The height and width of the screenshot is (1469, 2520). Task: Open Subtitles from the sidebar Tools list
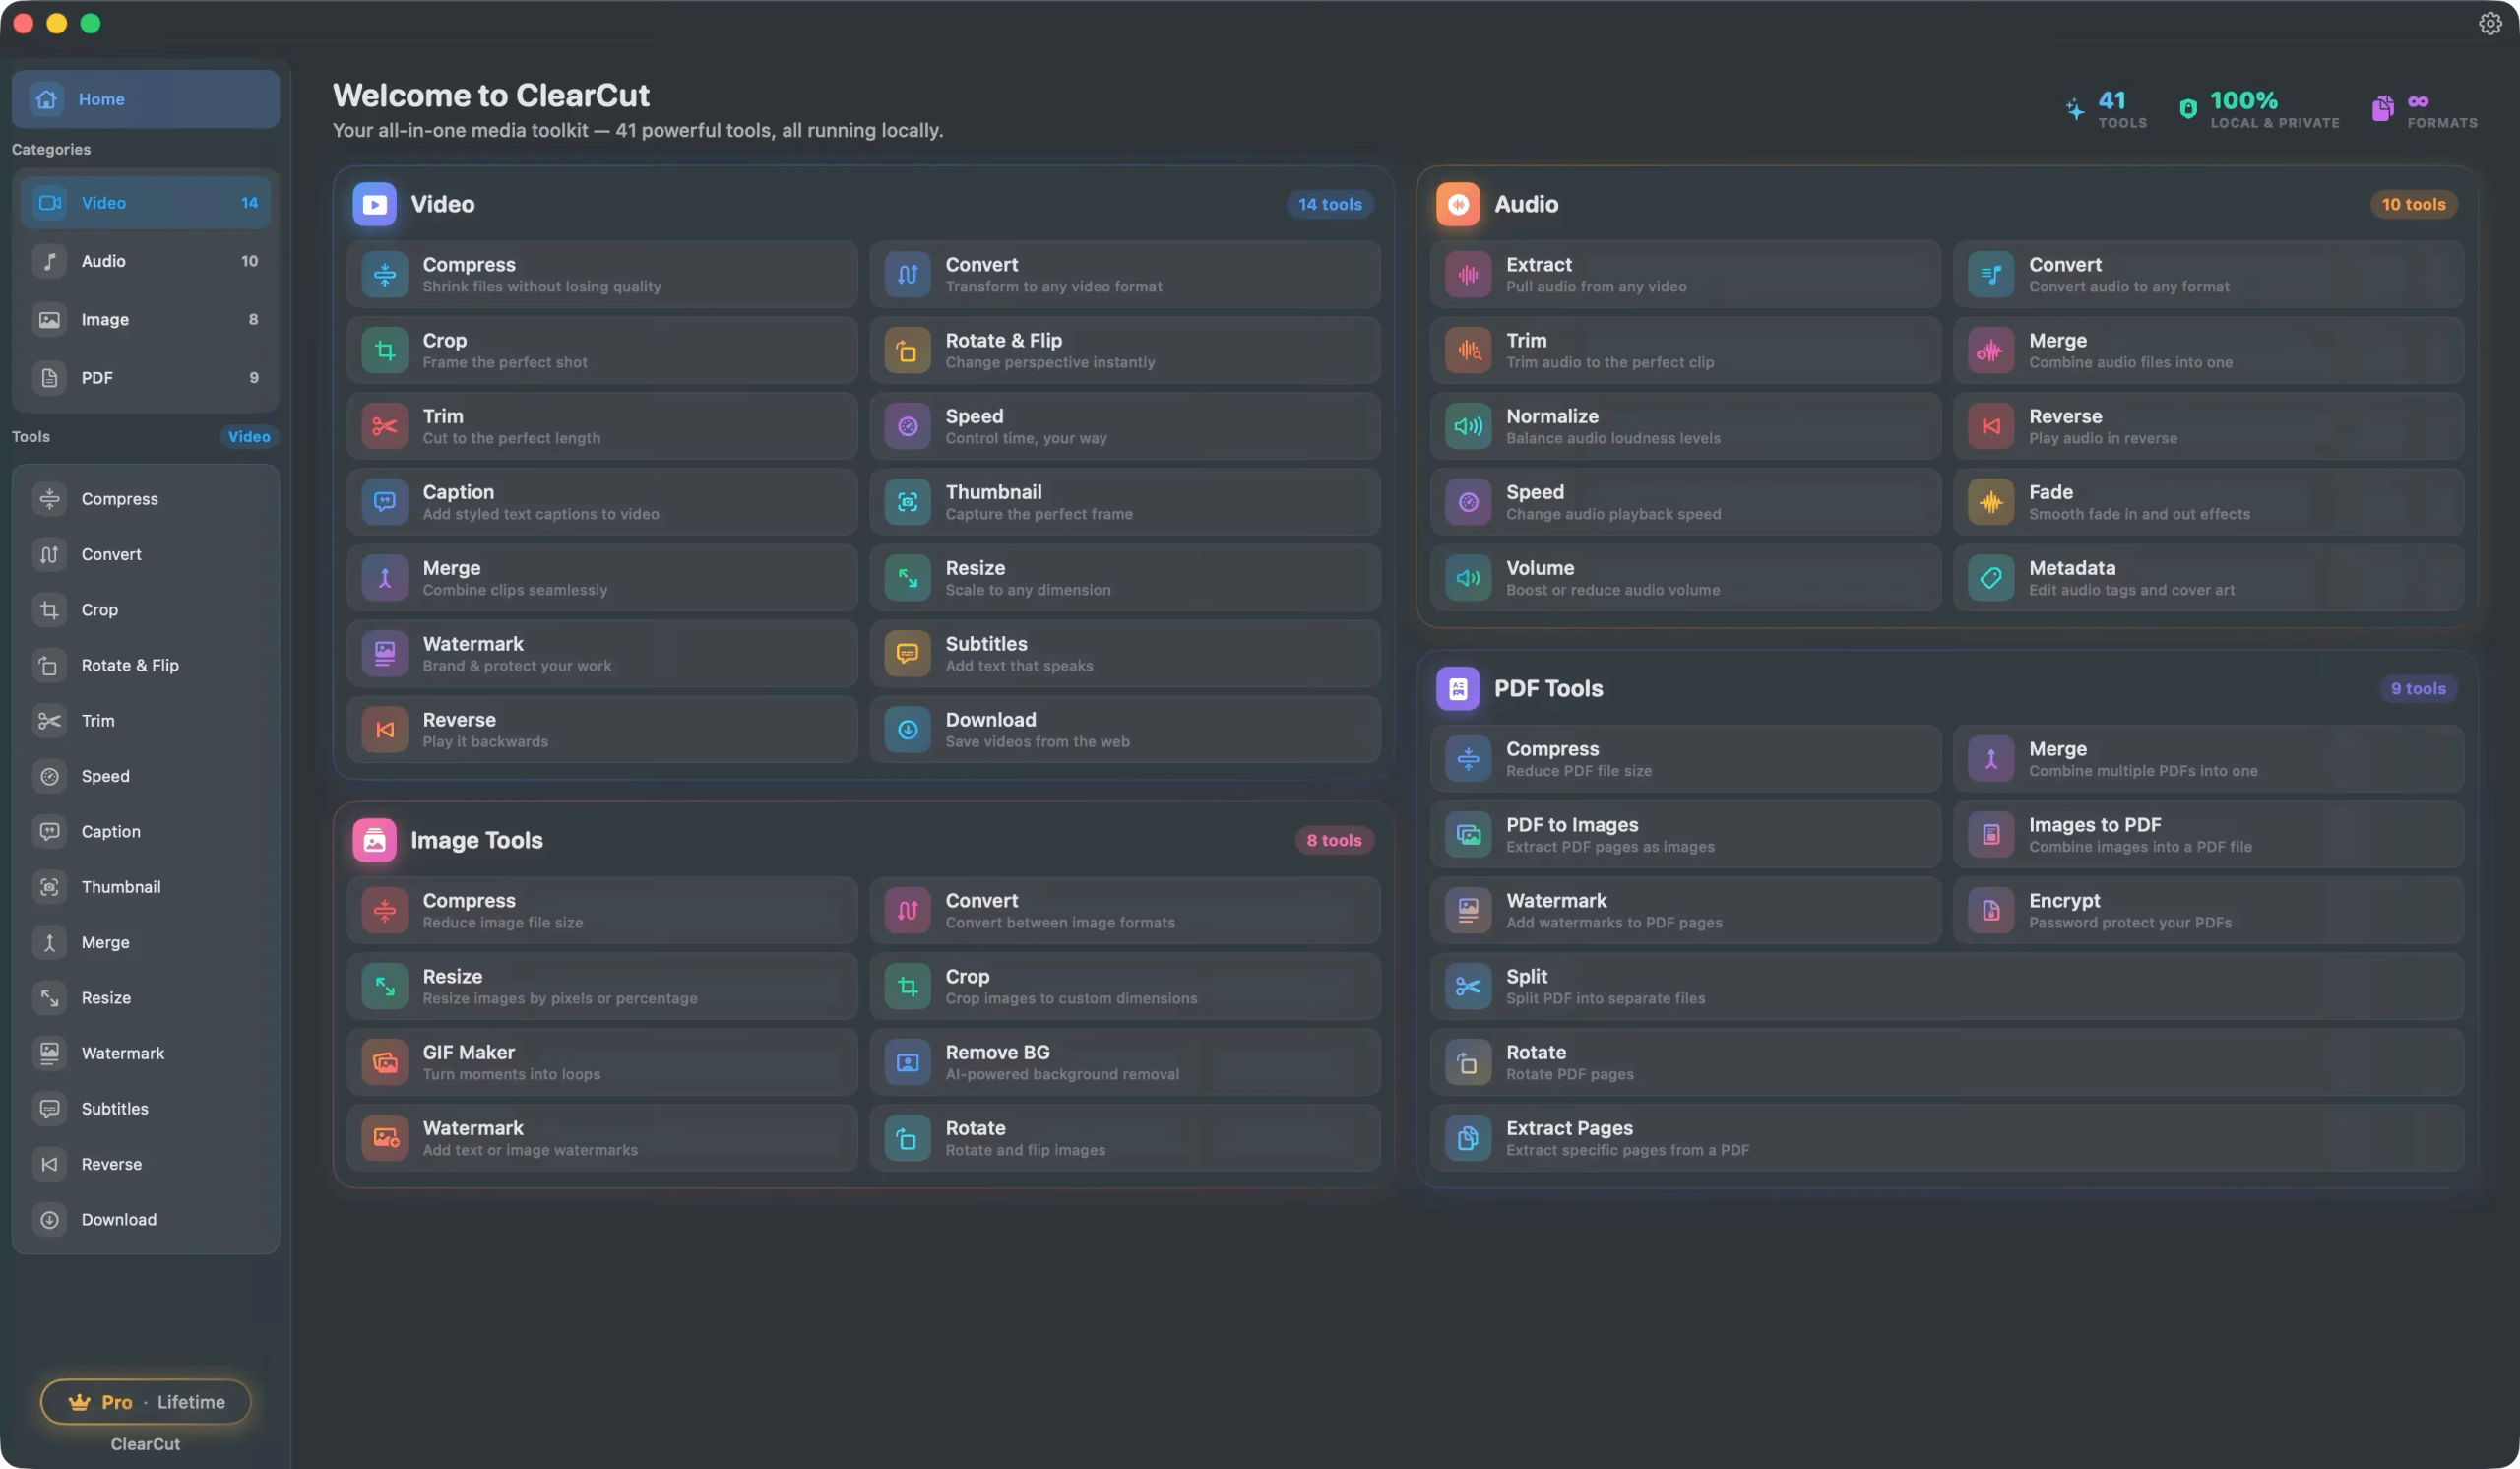coord(146,1108)
